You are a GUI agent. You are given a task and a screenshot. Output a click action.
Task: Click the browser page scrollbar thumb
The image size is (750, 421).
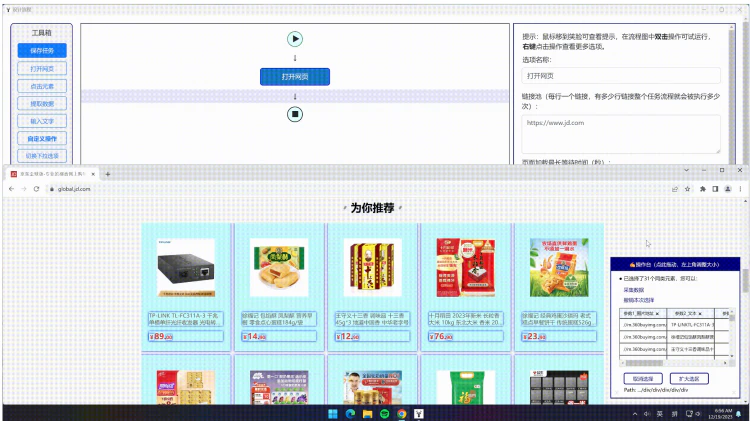click(746, 281)
